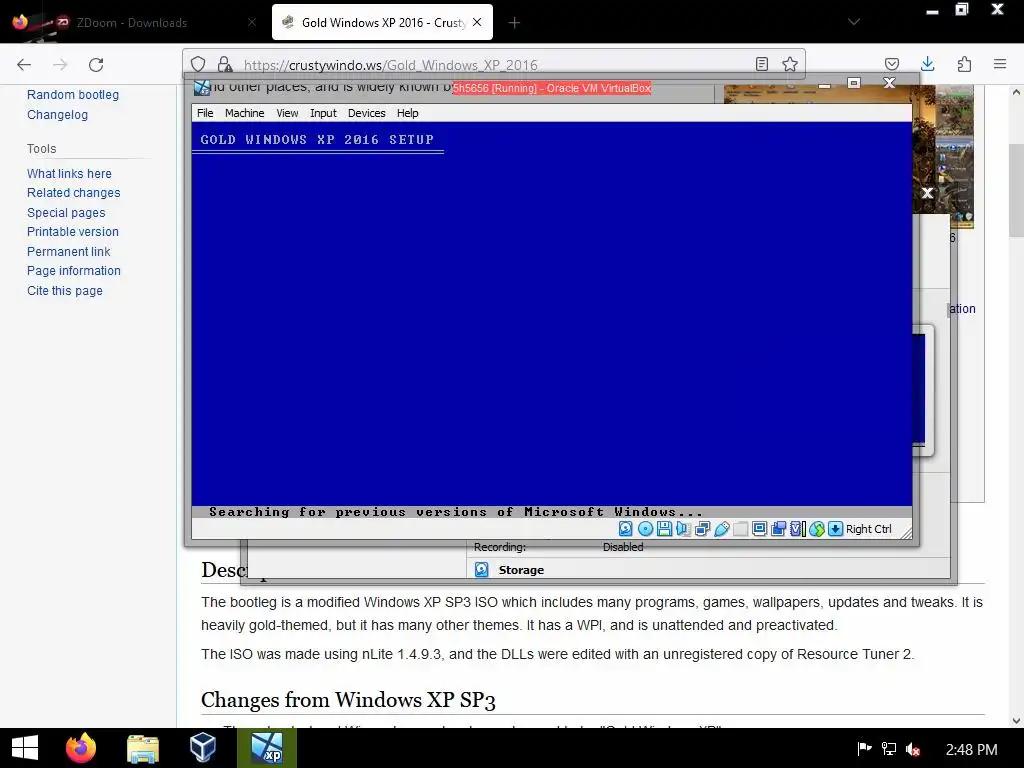1024x768 pixels.
Task: Click the tracking protection shield icon
Action: pyautogui.click(x=199, y=64)
